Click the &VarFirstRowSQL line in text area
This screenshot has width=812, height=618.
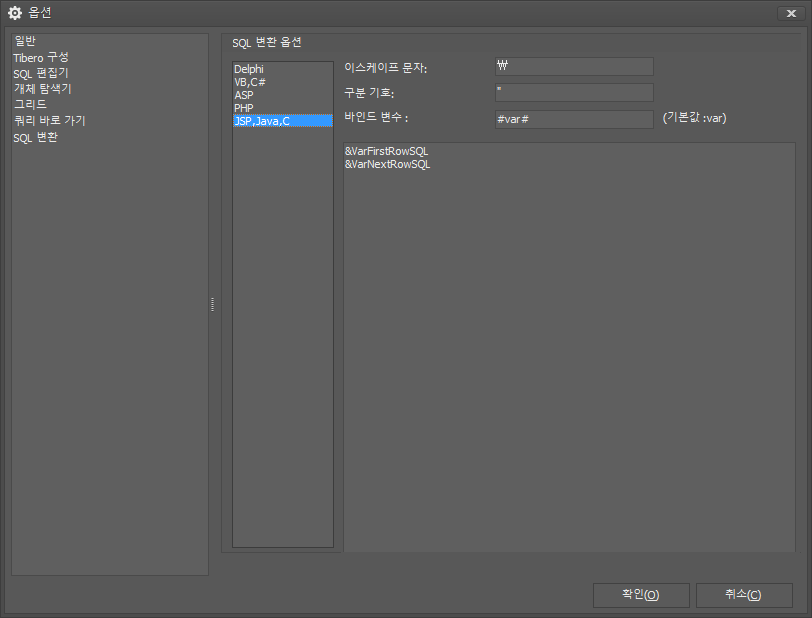coord(386,151)
